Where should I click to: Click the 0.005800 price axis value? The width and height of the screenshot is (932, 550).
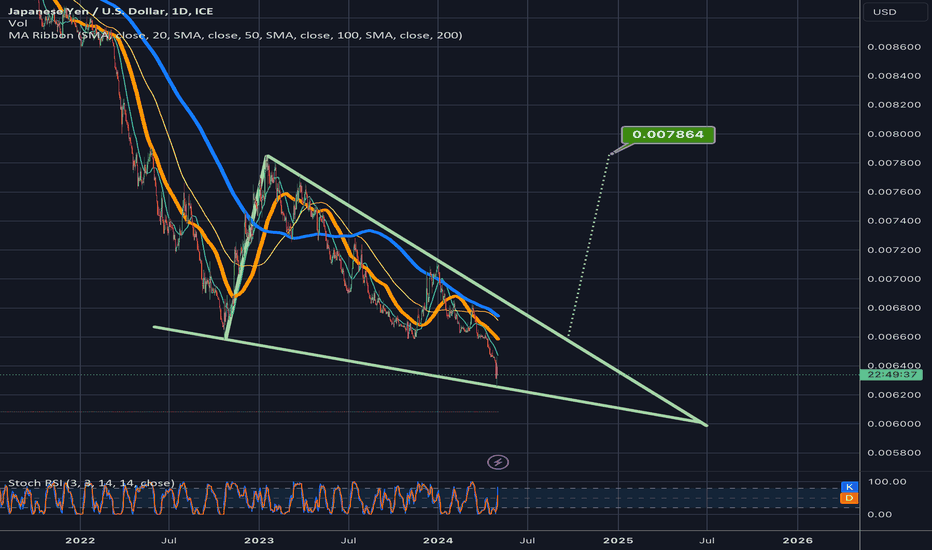[894, 453]
